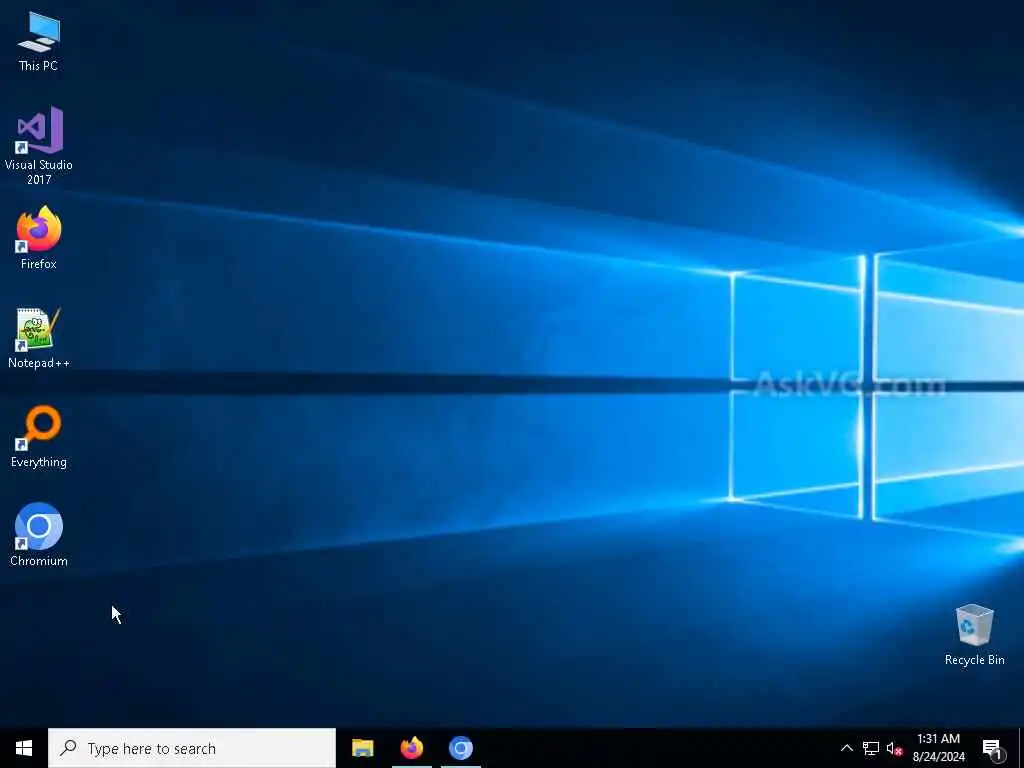Open the network status tray icon
This screenshot has height=768, width=1024.
(871, 748)
